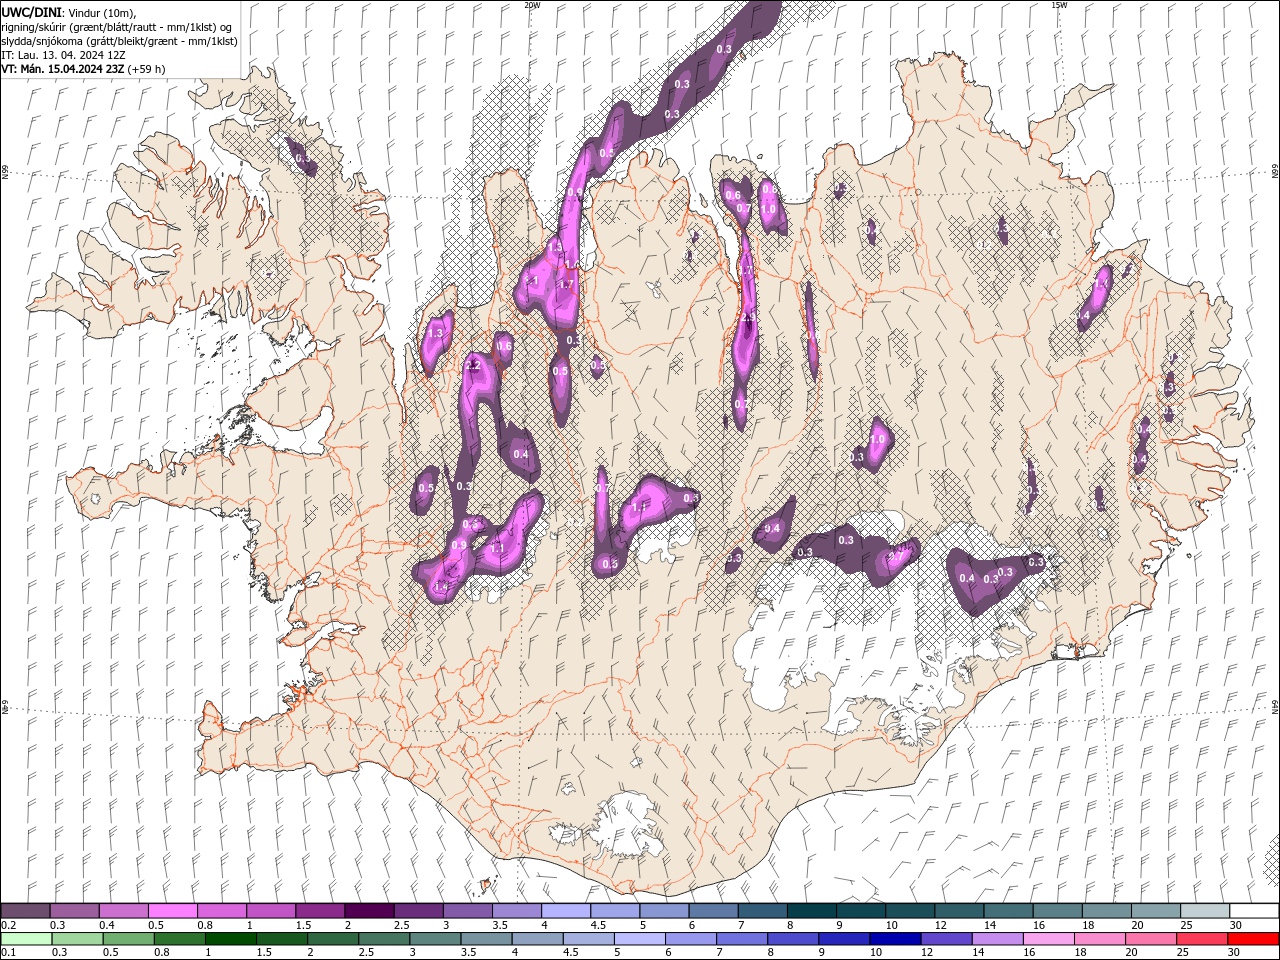Image resolution: width=1280 pixels, height=960 pixels.
Task: Pick rain scale swatch between 5 and 6
Action: [x=639, y=939]
